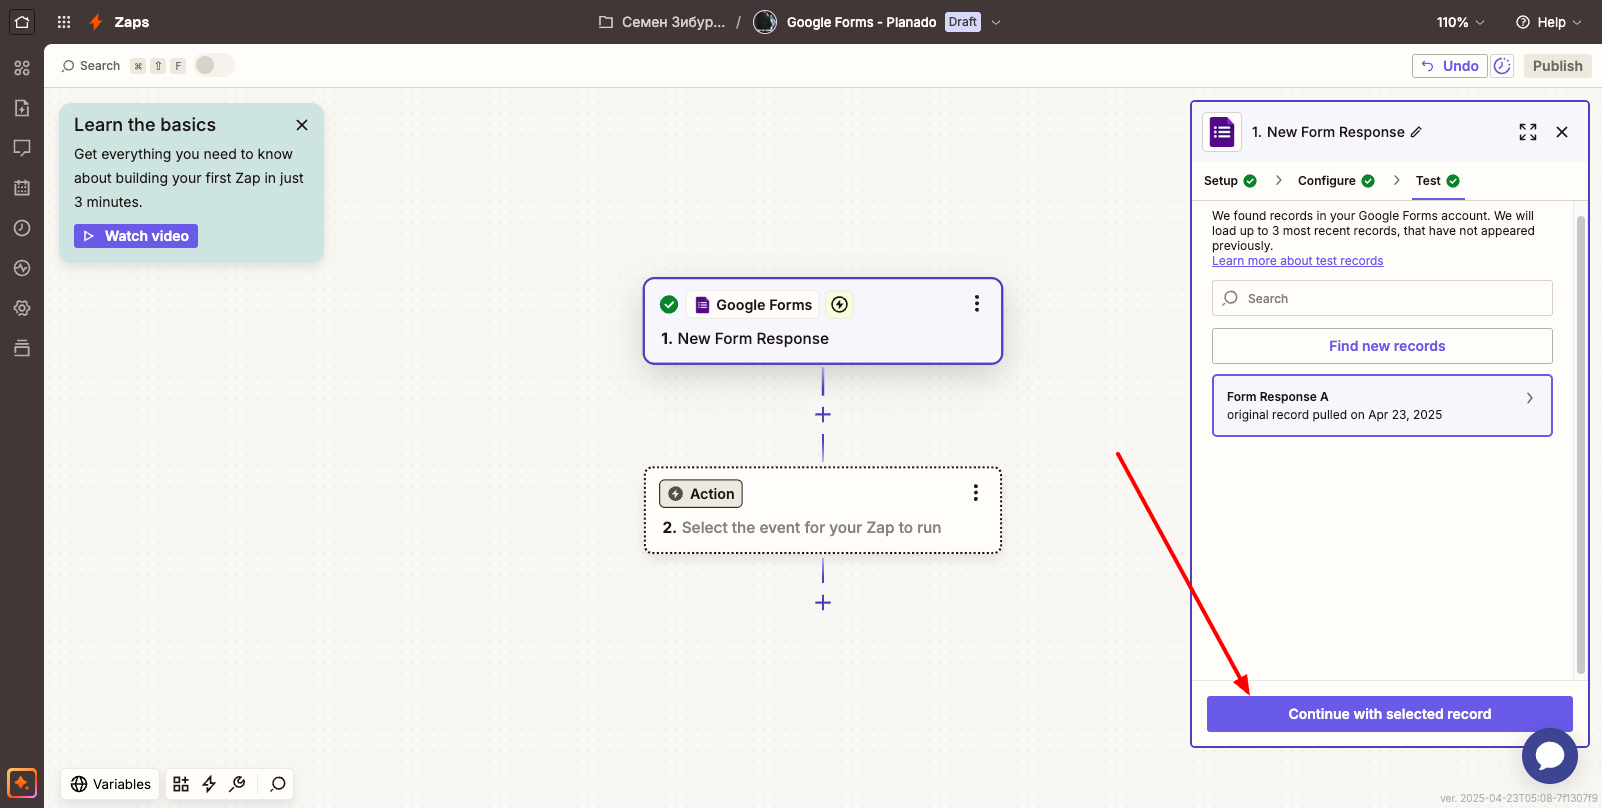Click the instant trigger bolt badge on Google Forms step
The image size is (1602, 808).
point(840,304)
